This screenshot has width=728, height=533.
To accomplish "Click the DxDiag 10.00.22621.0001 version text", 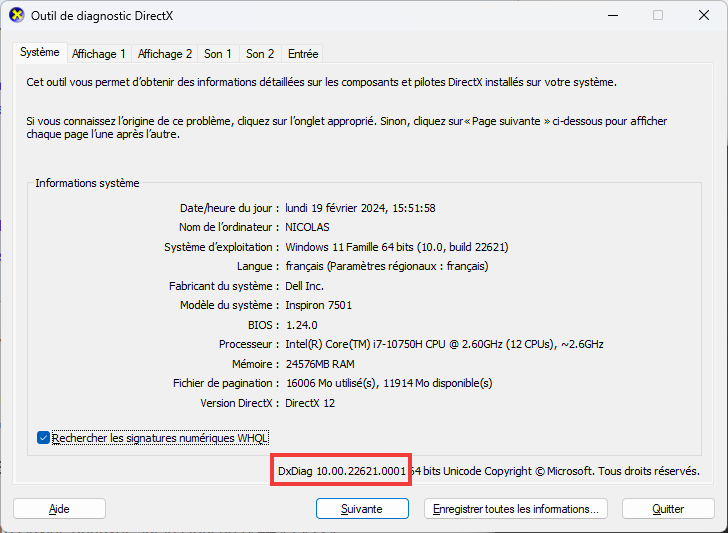I will coord(342,471).
